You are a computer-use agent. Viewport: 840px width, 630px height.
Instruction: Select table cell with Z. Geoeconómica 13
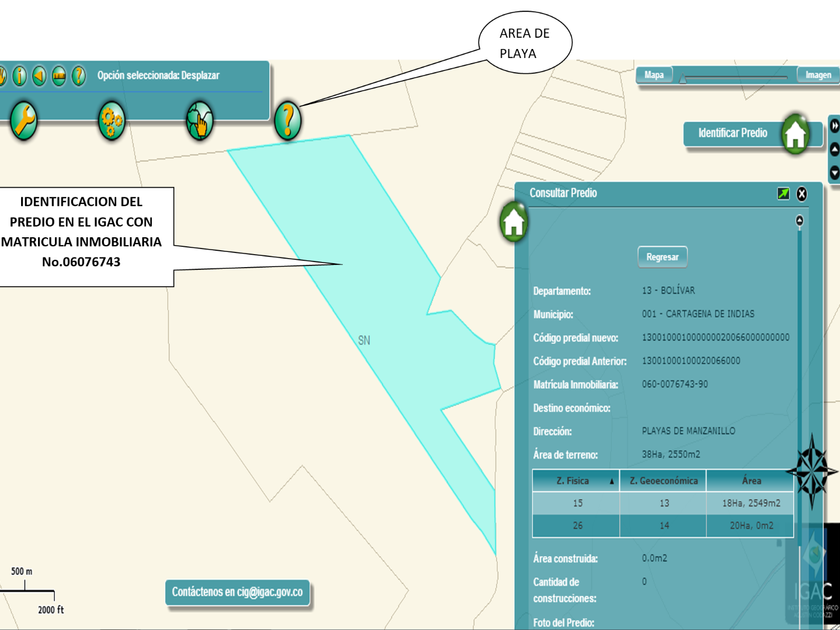point(663,503)
